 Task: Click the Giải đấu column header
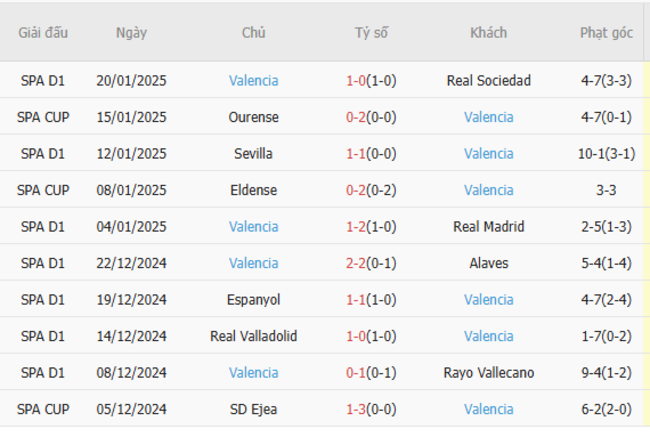(43, 32)
